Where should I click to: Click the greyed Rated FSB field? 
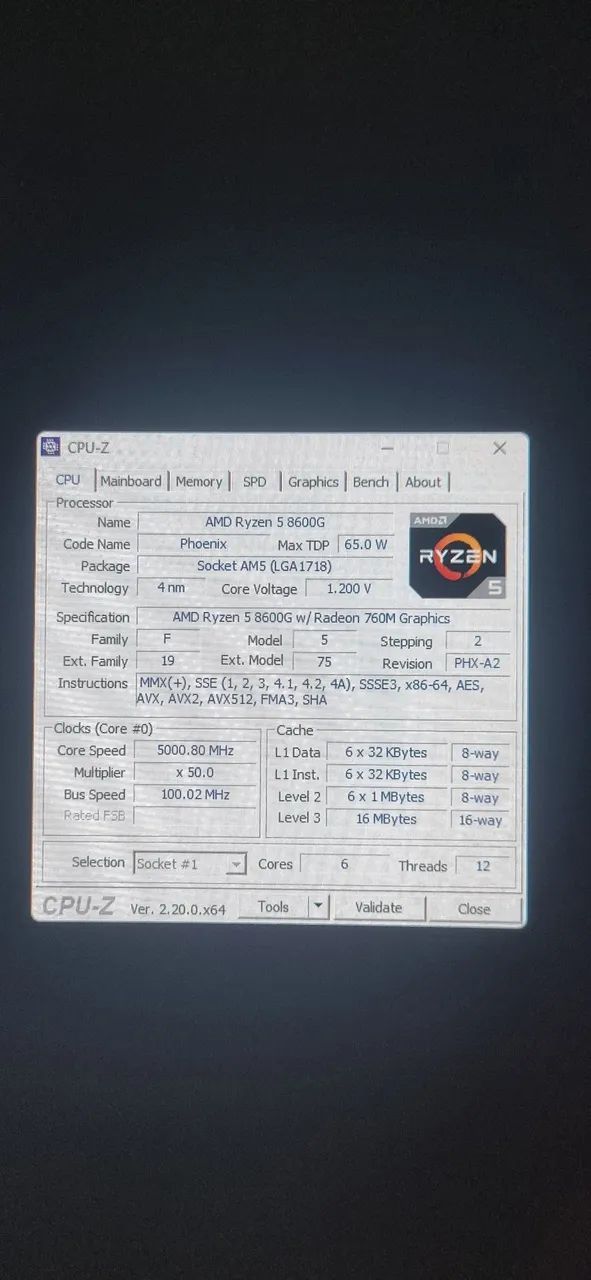(x=195, y=816)
